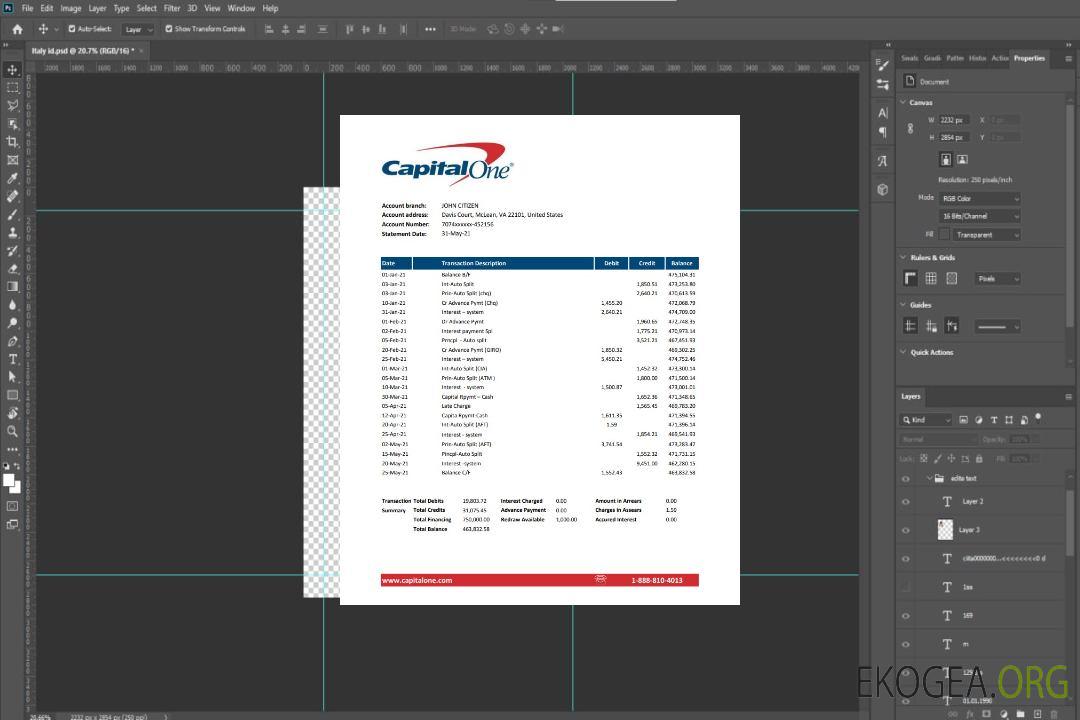The width and height of the screenshot is (1080, 720).
Task: Select the Horizontal Type tool
Action: point(12,359)
